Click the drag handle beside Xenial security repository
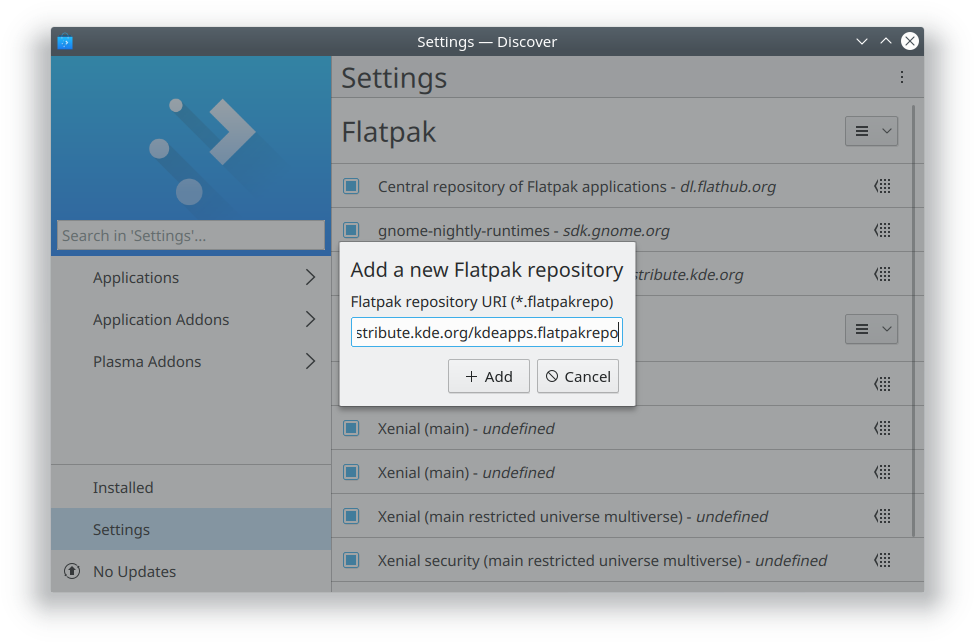The height and width of the screenshot is (642, 974). [x=883, y=560]
